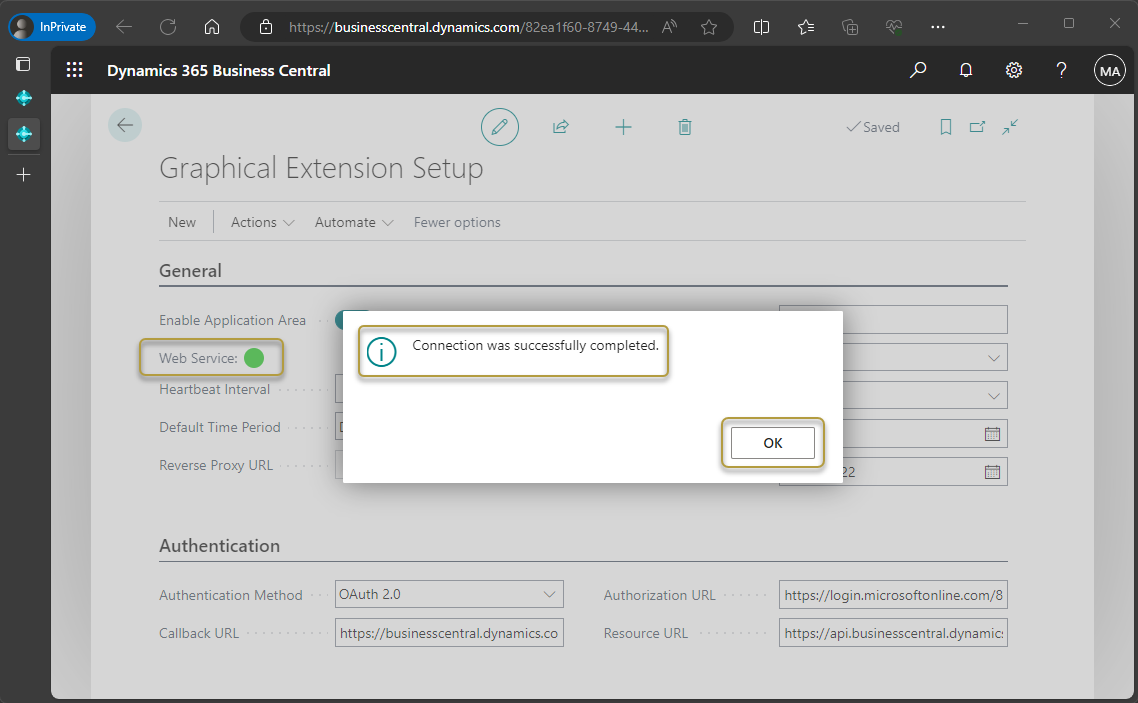Click the green Web Service status indicator
The width and height of the screenshot is (1138, 703).
(254, 358)
